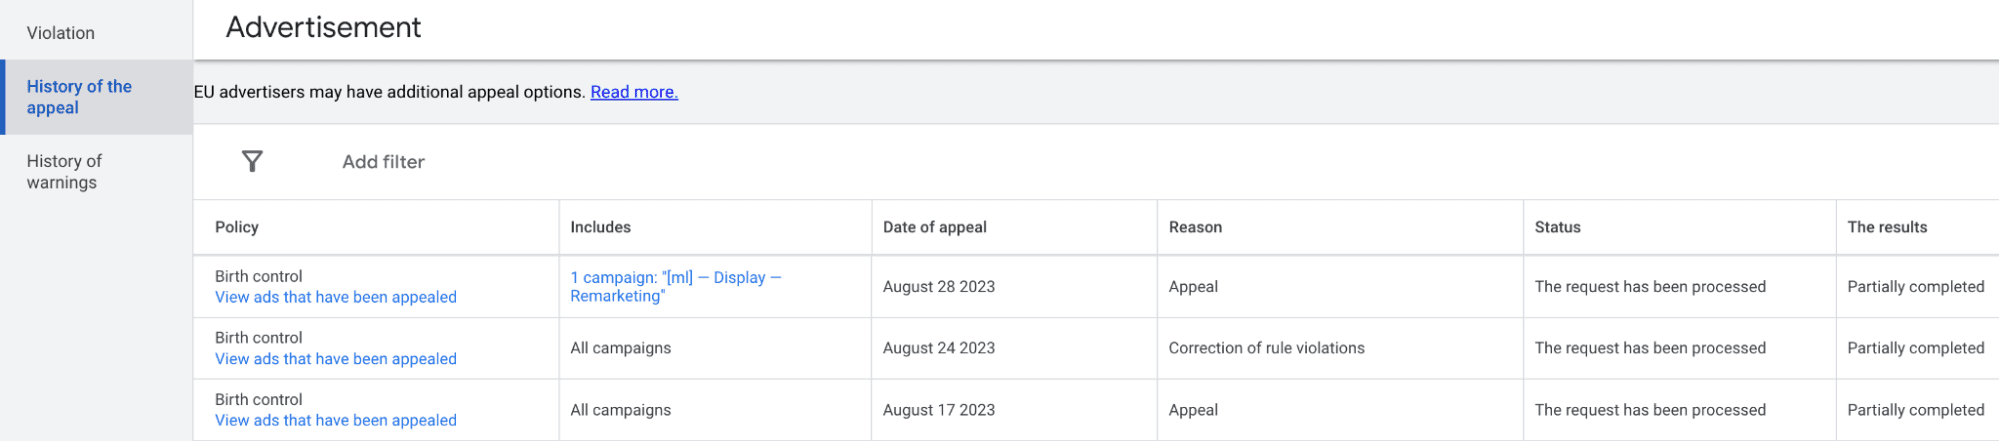Select History of the appeal tab
The width and height of the screenshot is (1999, 442).
(79, 97)
